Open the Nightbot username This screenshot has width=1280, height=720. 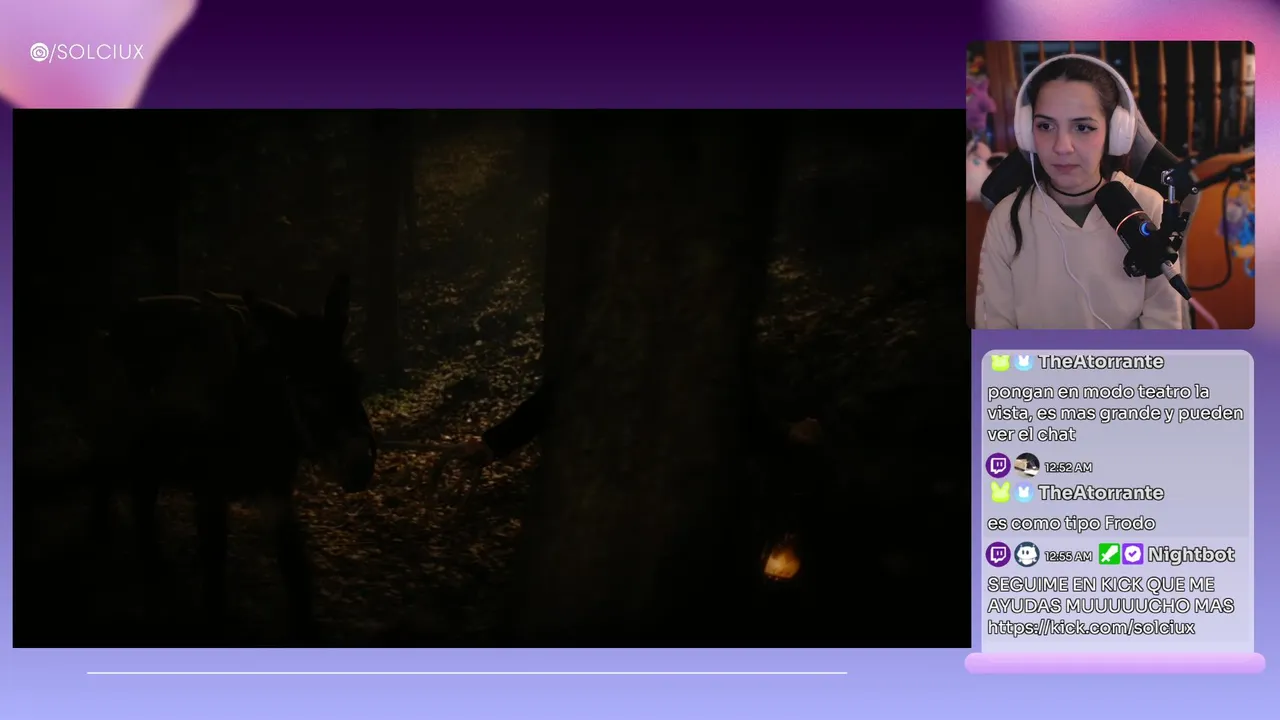point(1191,554)
